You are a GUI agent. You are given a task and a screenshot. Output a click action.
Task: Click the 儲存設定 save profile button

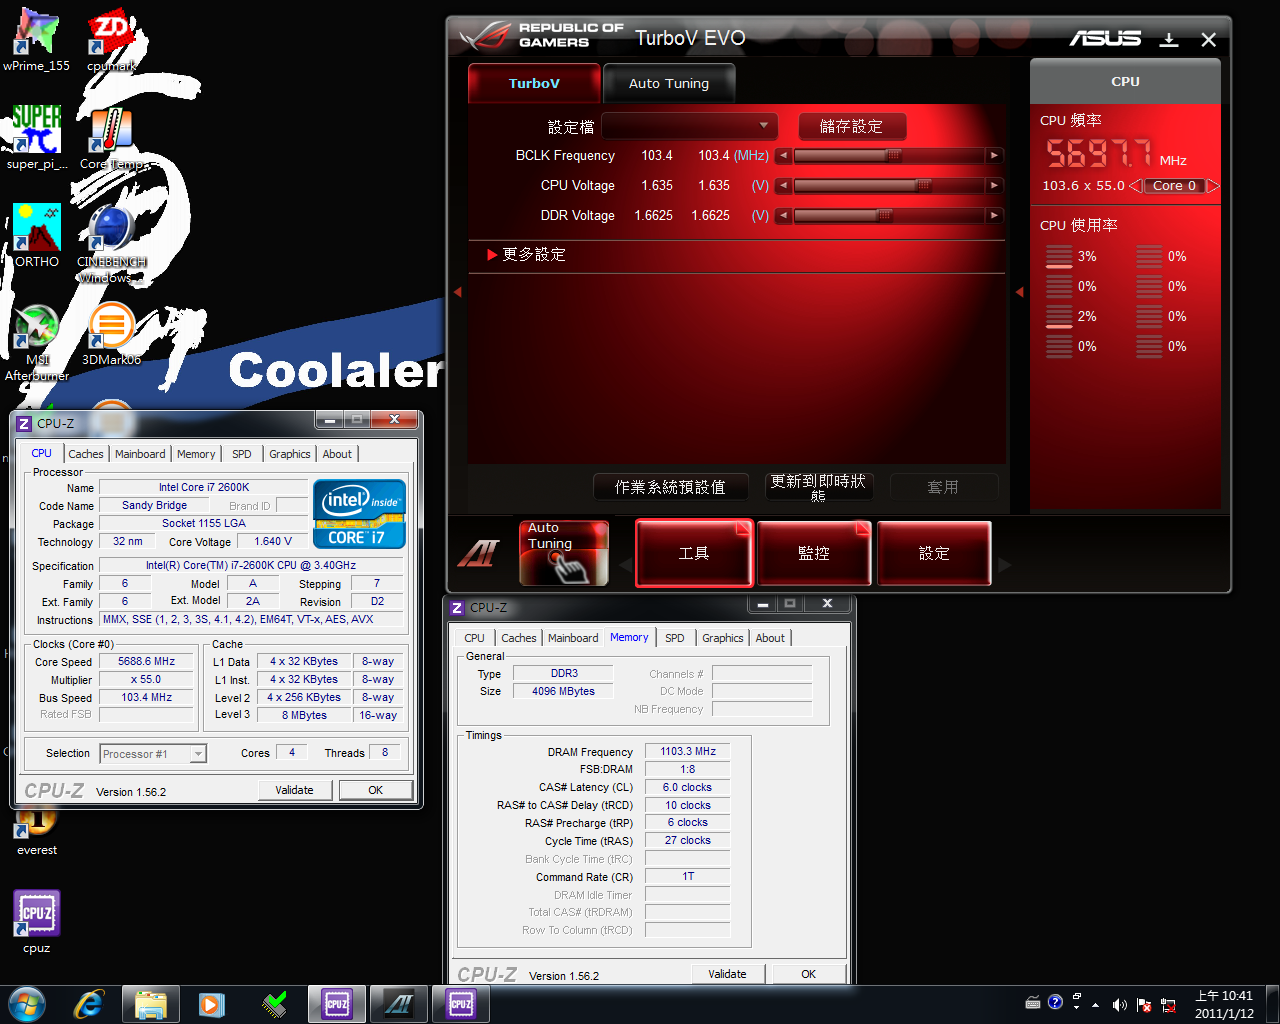(852, 126)
